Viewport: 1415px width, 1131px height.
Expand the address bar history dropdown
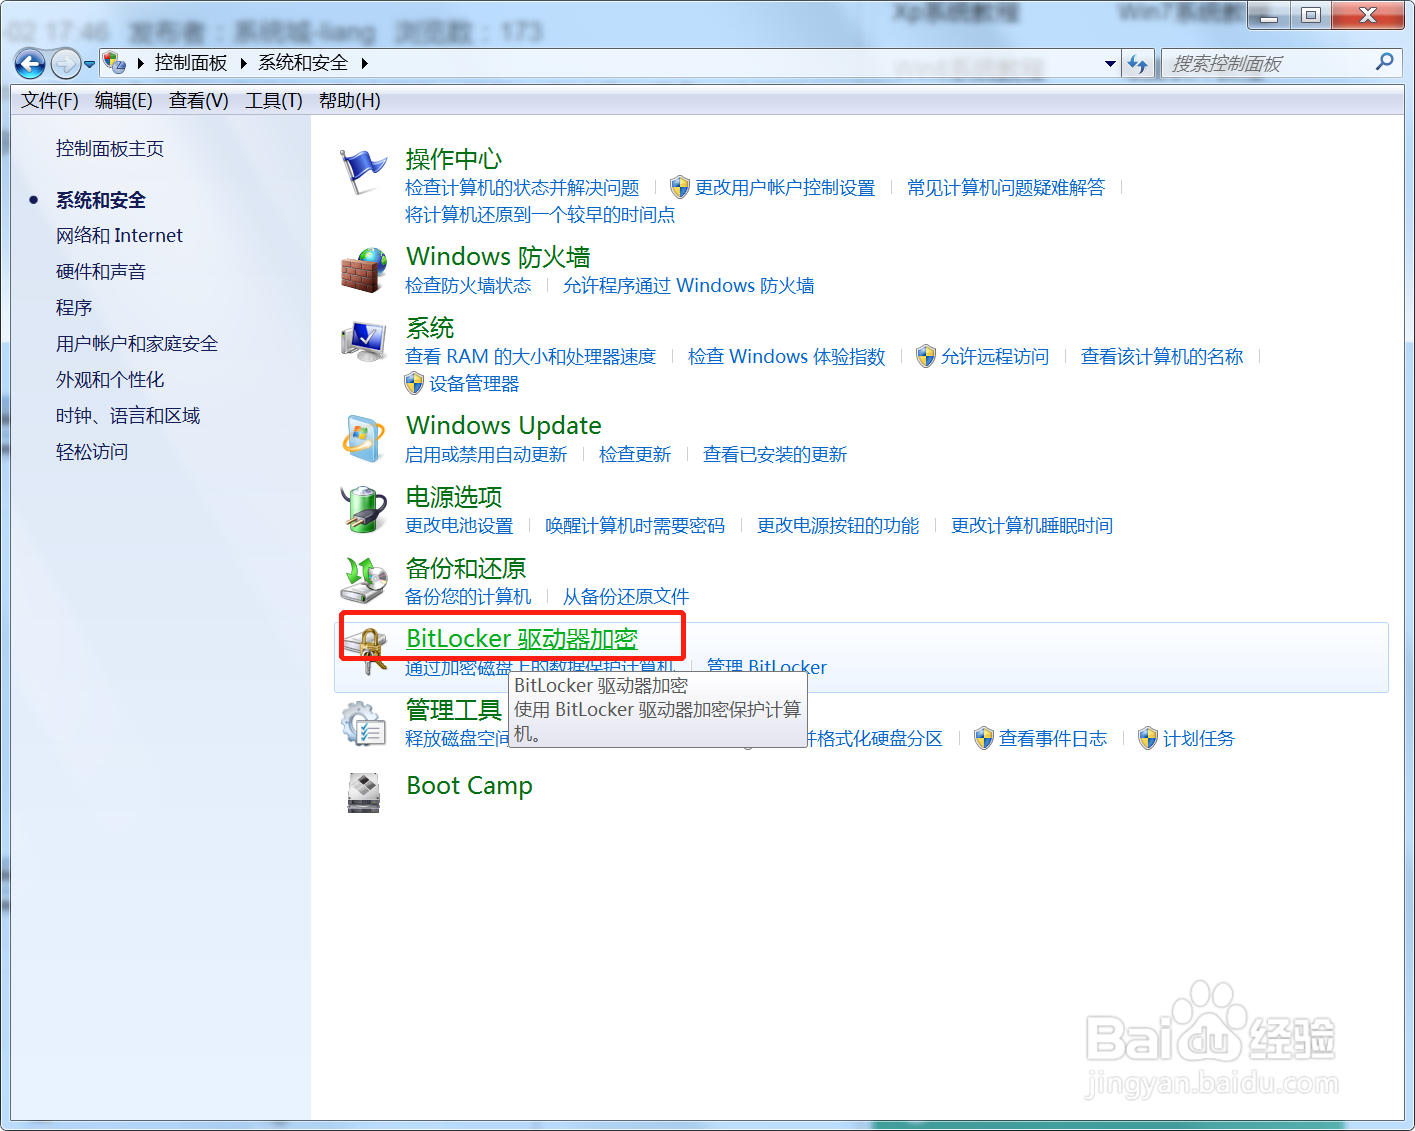(1109, 63)
